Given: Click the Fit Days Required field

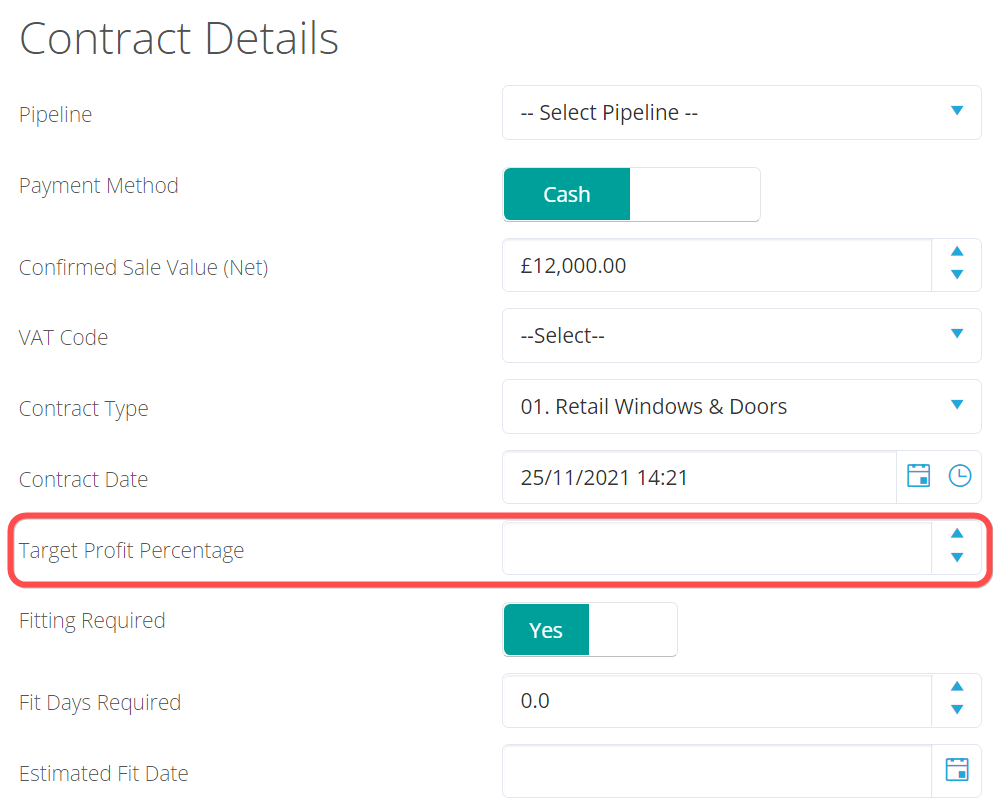Looking at the screenshot, I should coord(716,700).
